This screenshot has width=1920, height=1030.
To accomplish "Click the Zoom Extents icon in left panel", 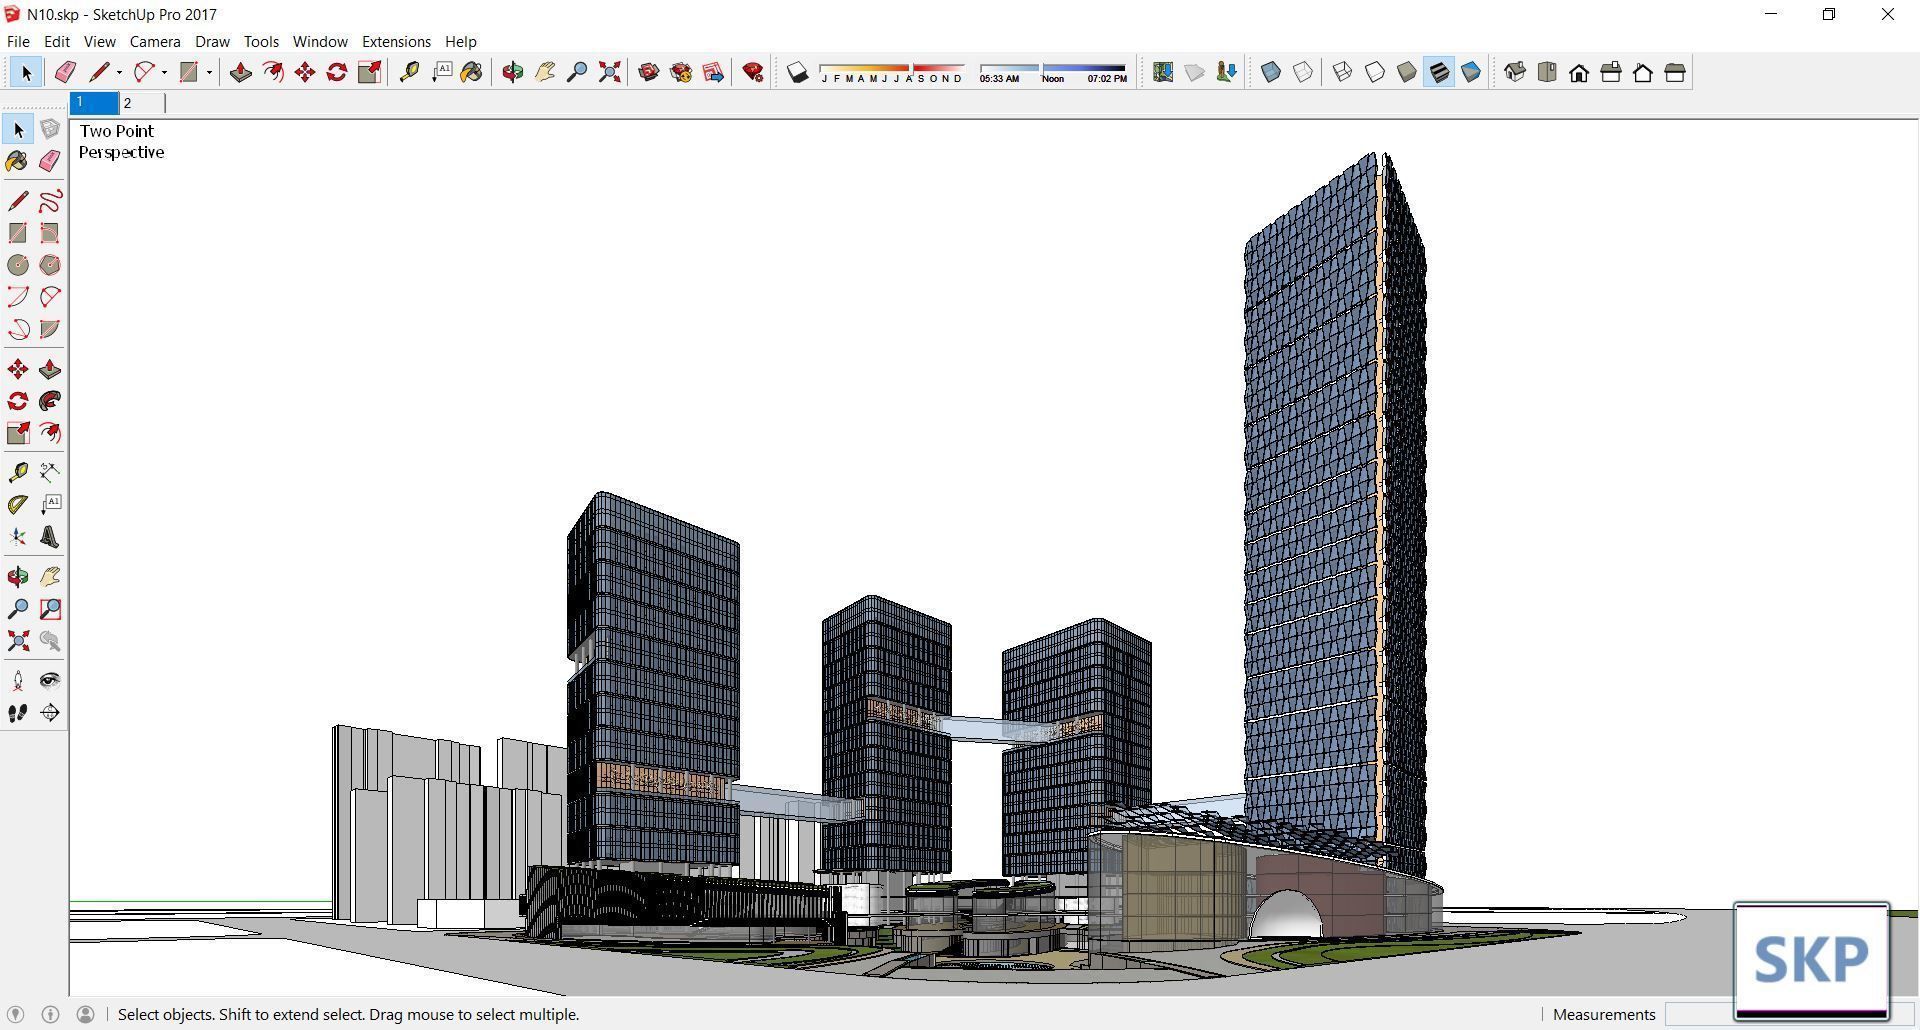I will (x=18, y=641).
